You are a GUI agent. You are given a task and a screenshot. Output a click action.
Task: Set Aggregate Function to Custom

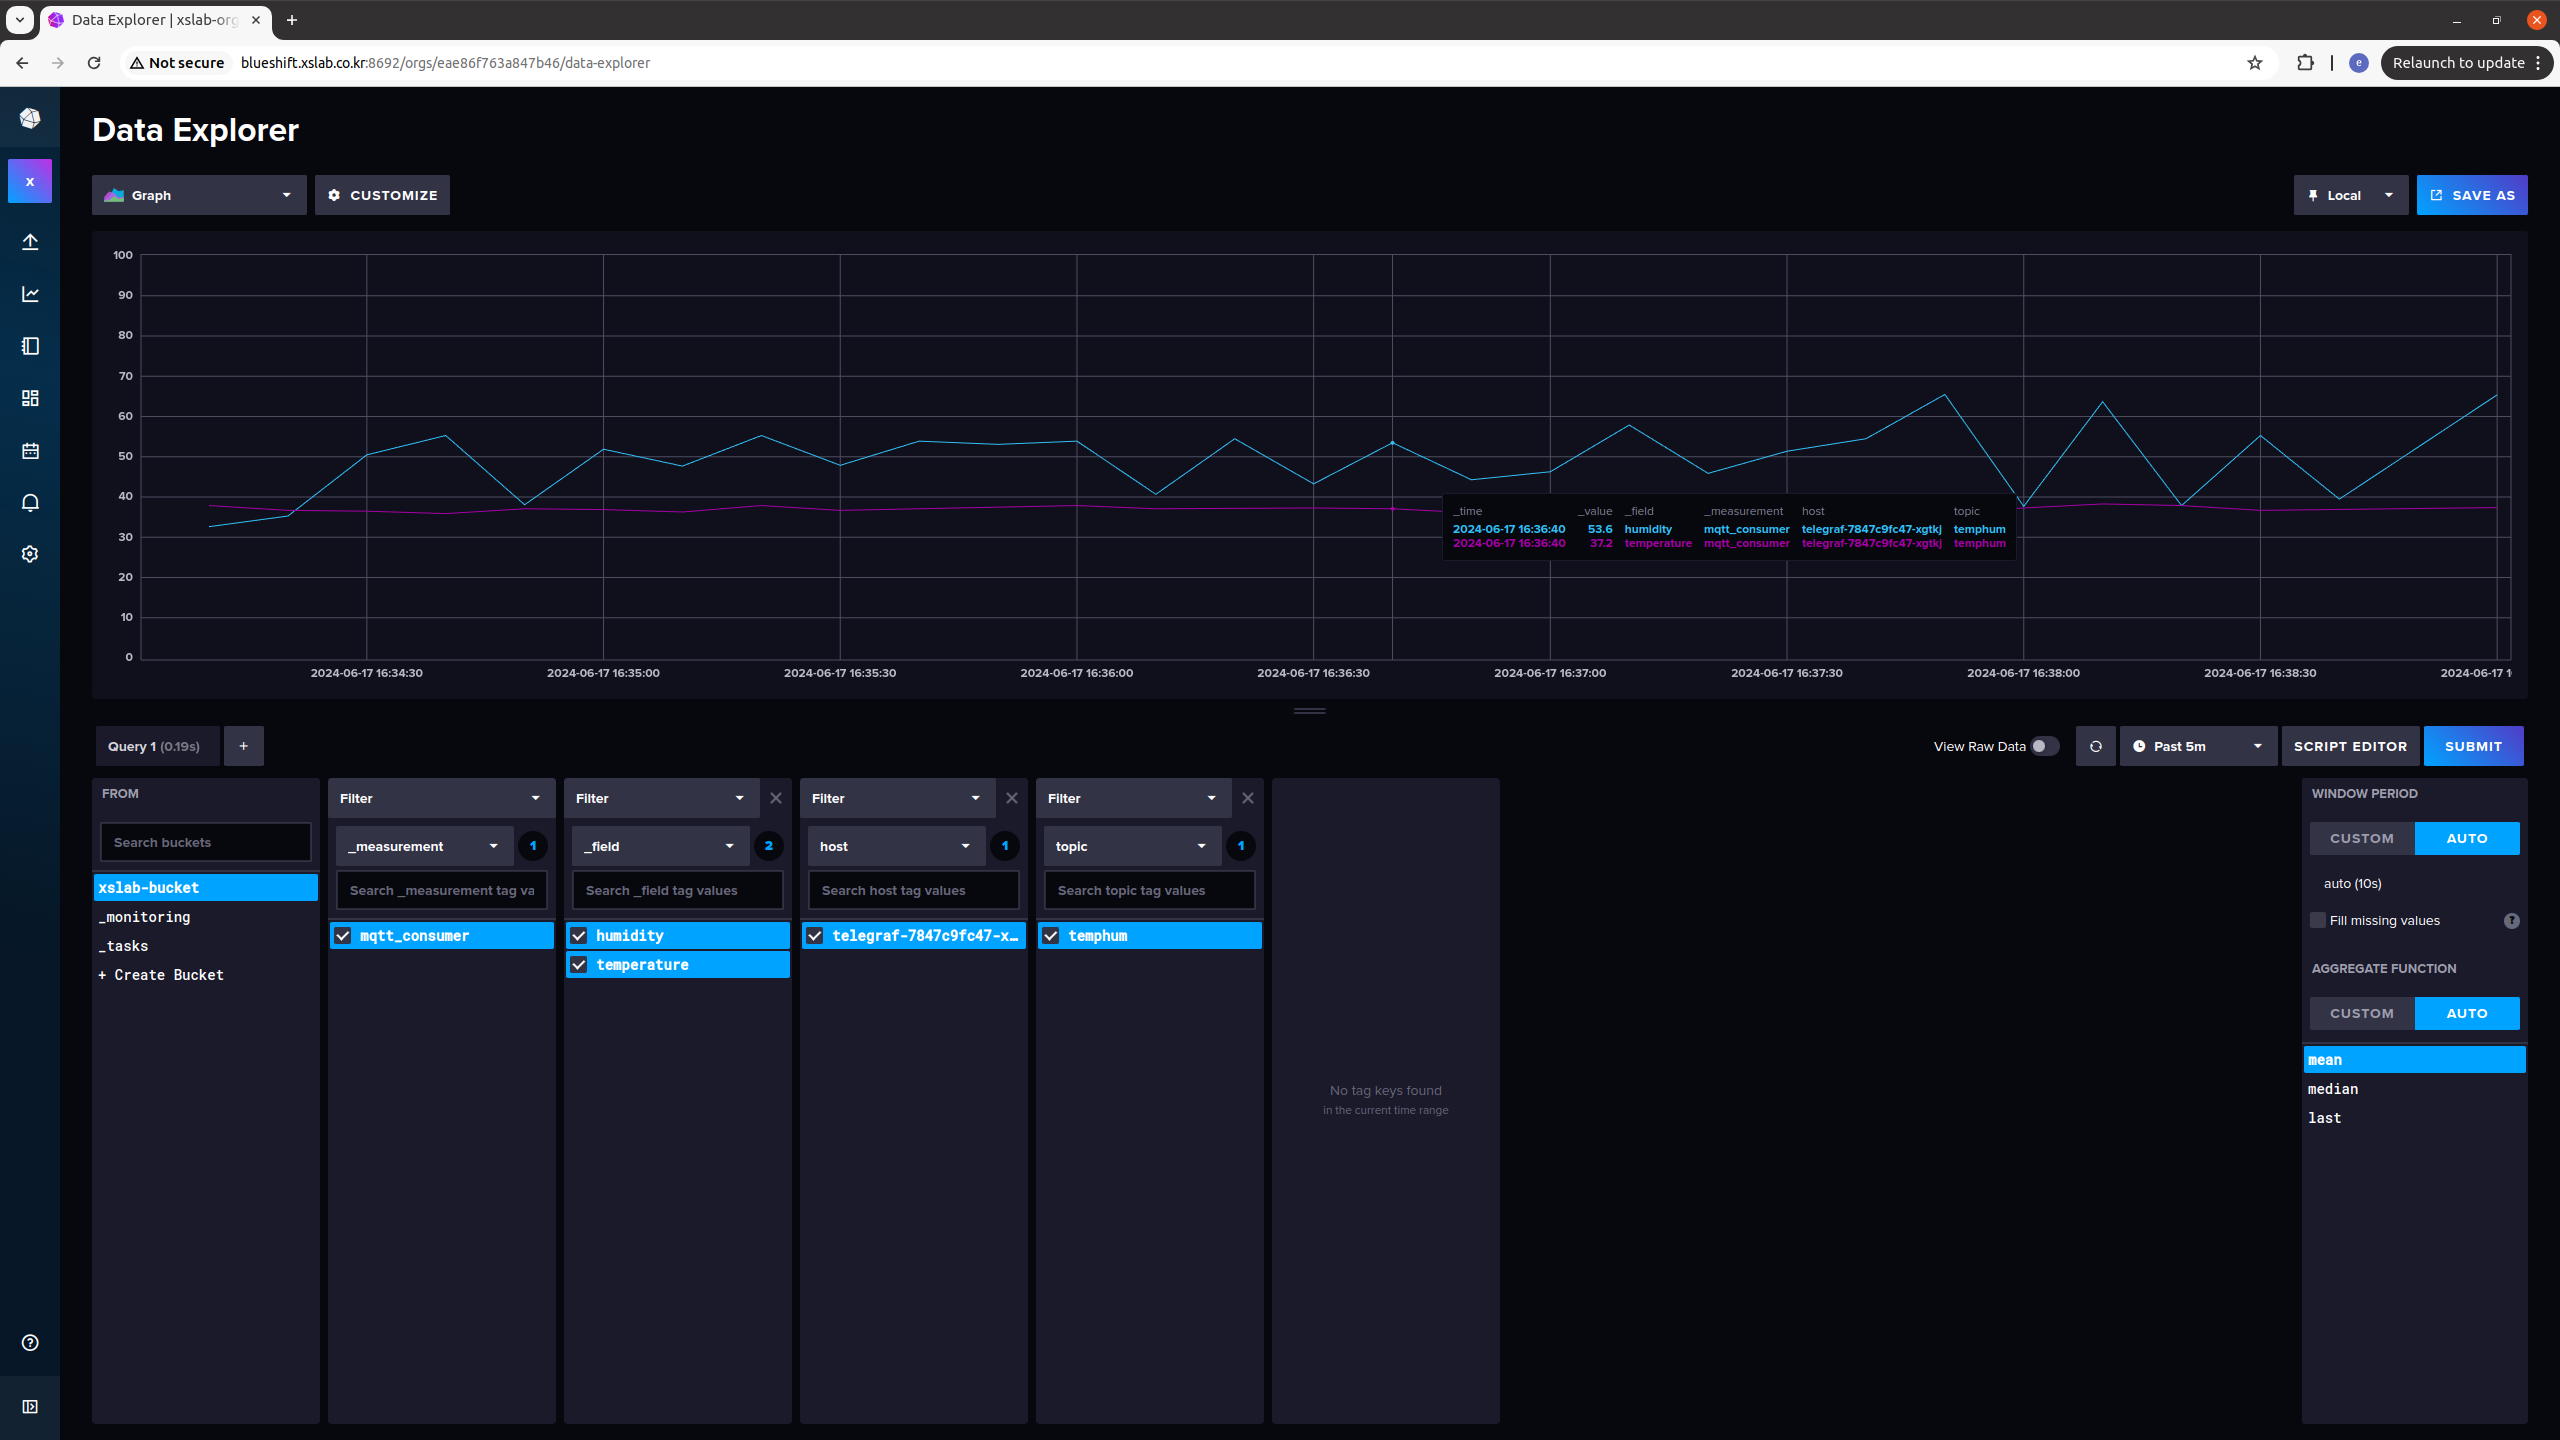(2362, 1013)
